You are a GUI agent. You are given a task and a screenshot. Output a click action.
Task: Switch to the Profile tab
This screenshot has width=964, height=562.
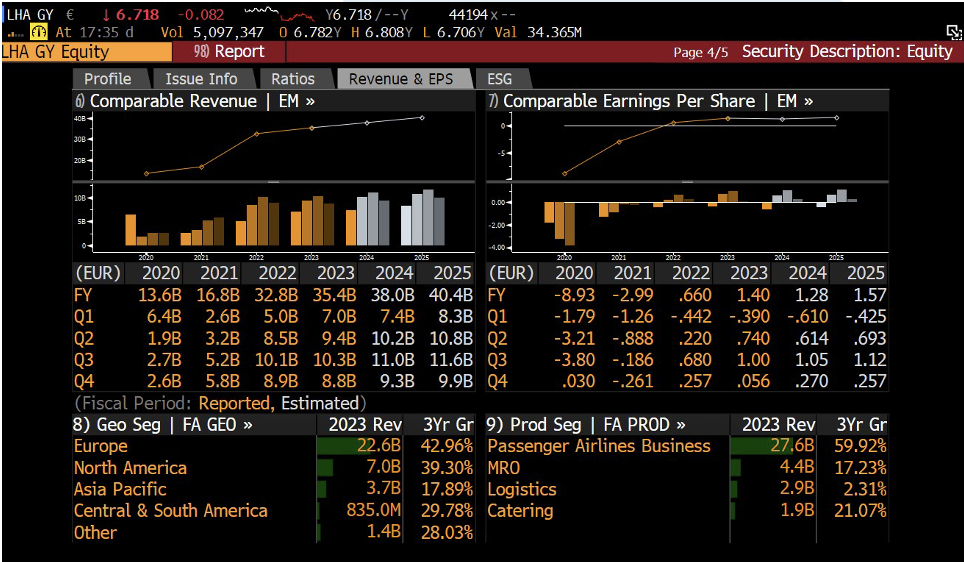click(x=108, y=79)
